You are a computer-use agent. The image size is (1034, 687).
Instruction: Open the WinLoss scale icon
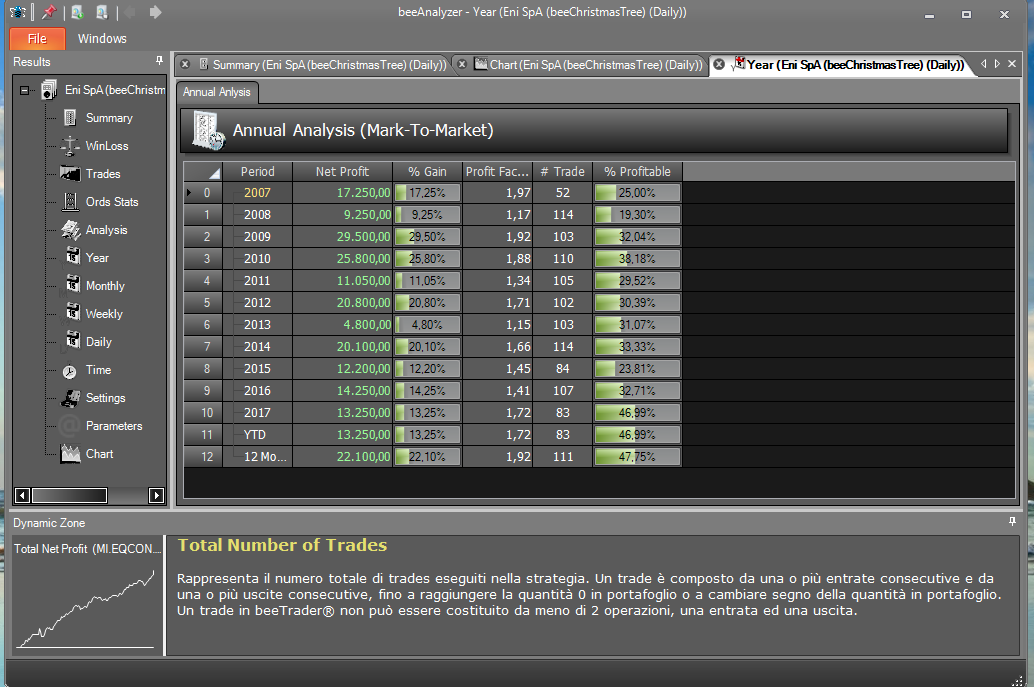[x=70, y=146]
